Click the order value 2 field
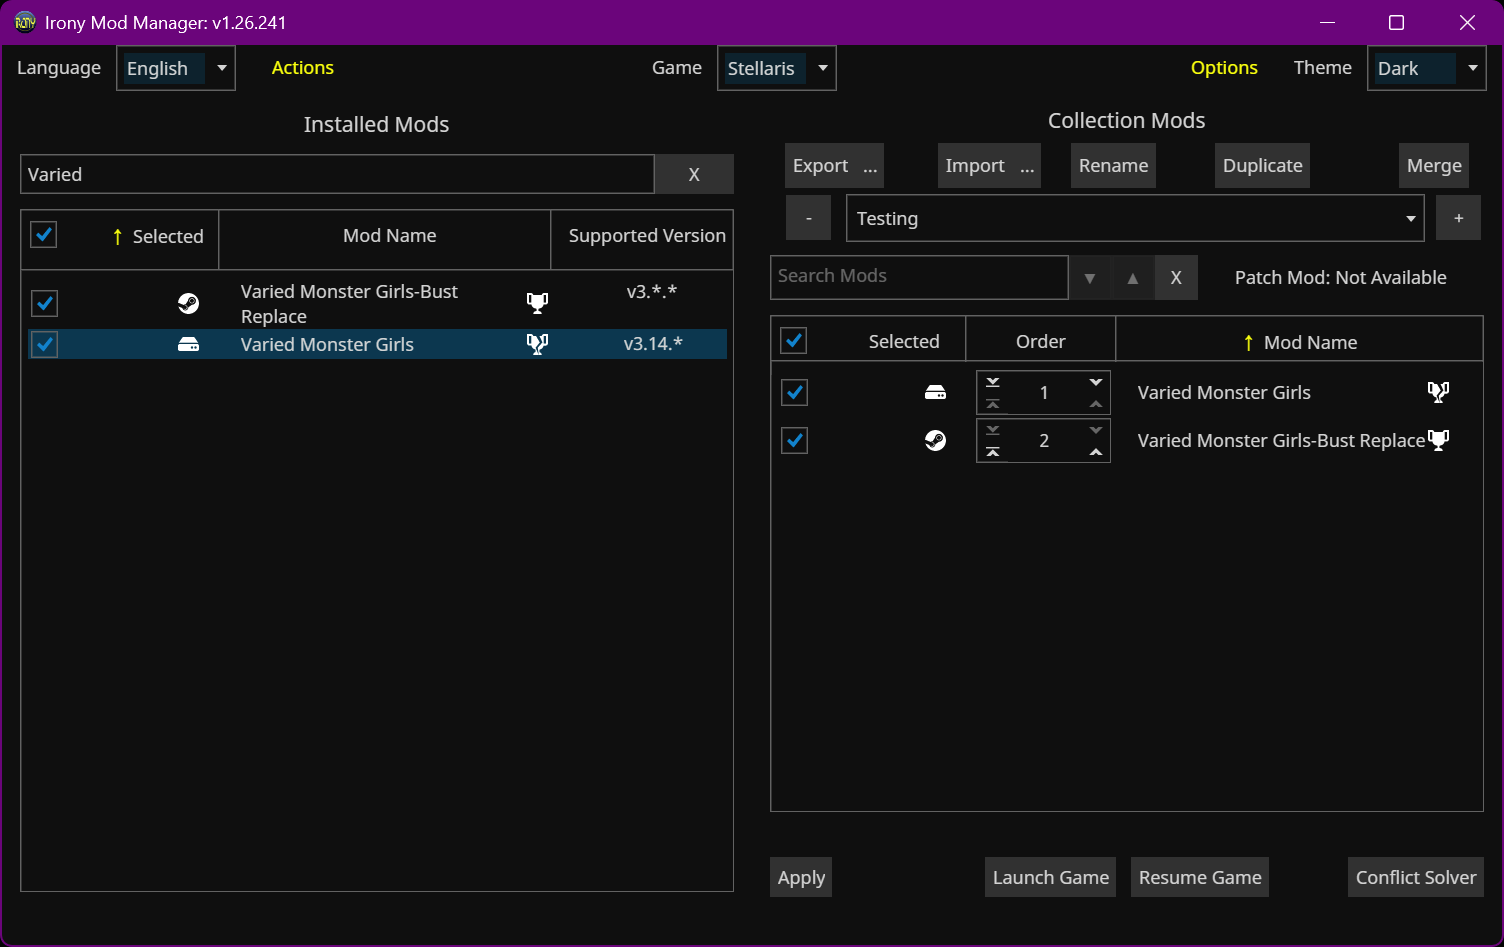The height and width of the screenshot is (947, 1504). pyautogui.click(x=1043, y=440)
